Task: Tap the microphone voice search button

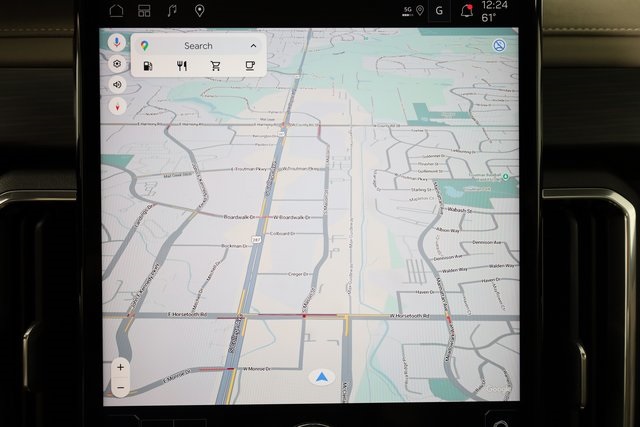Action: click(x=117, y=42)
